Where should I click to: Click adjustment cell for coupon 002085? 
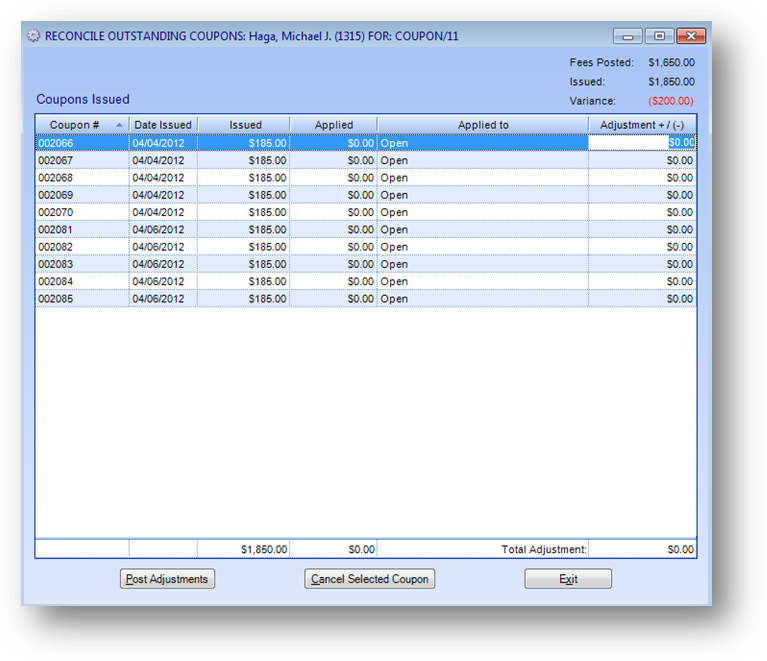coord(642,298)
